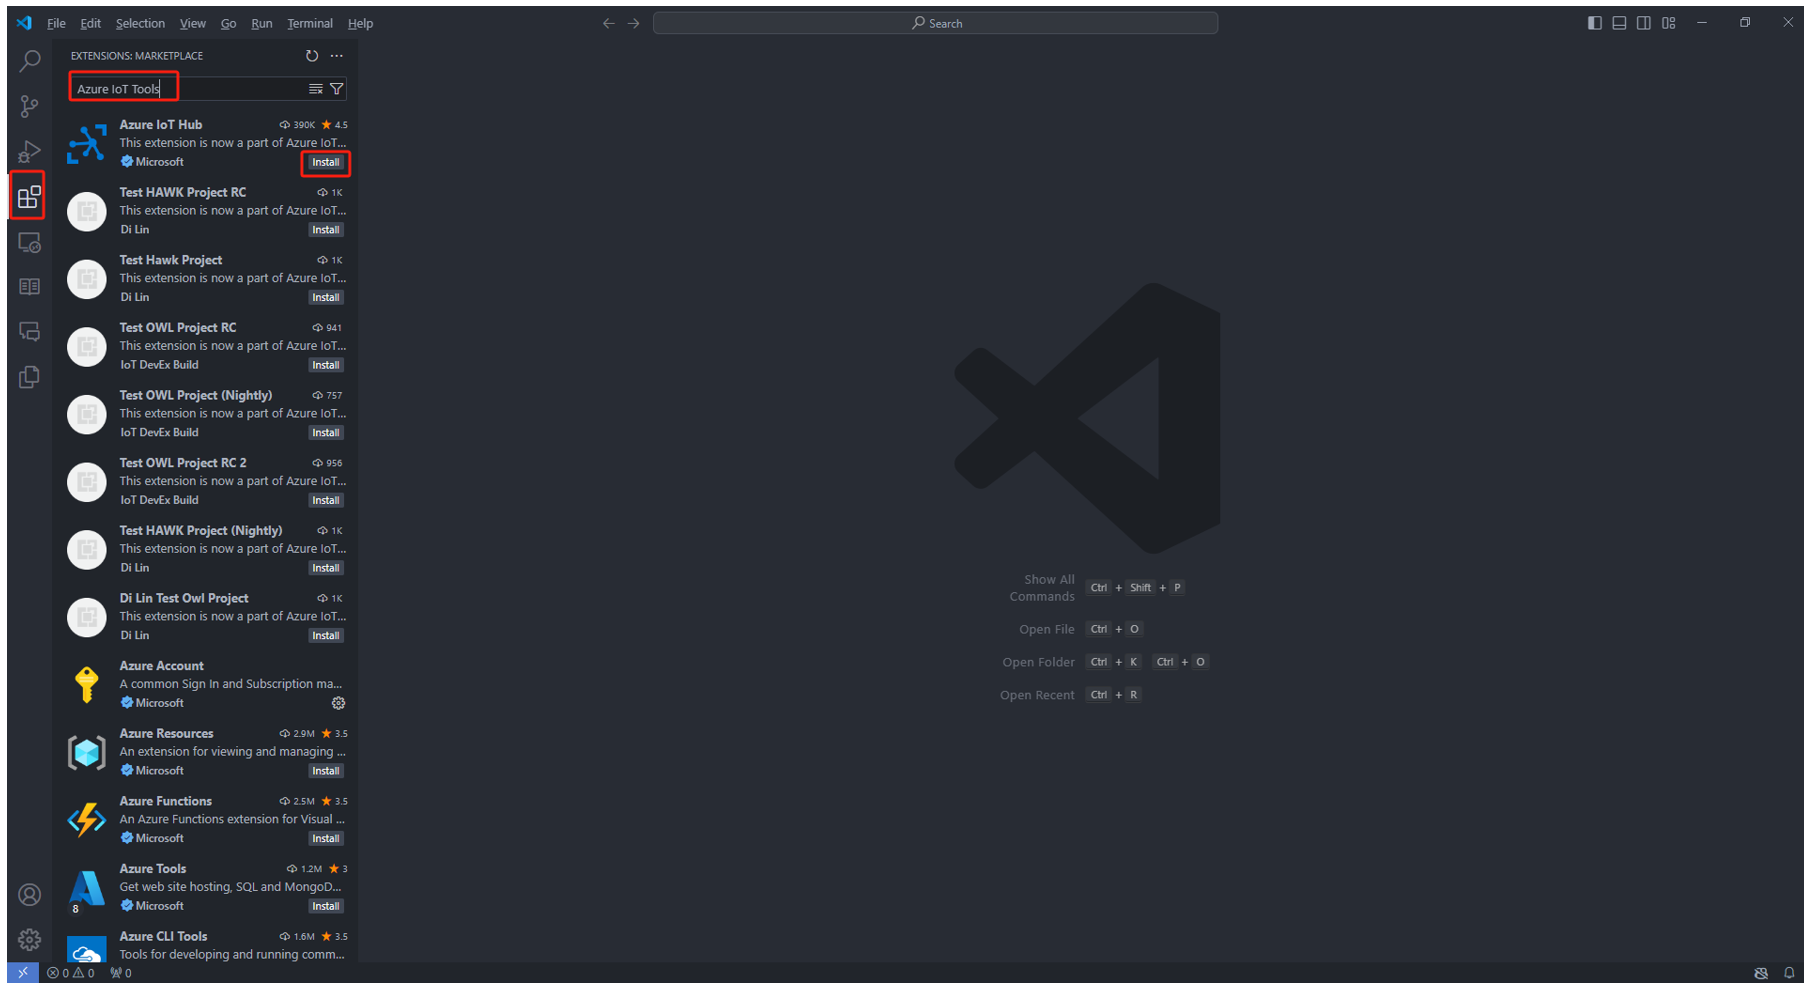Screen dimensions: 1804x988
Task: Click the Azure IoT Tools search field
Action: 190,89
